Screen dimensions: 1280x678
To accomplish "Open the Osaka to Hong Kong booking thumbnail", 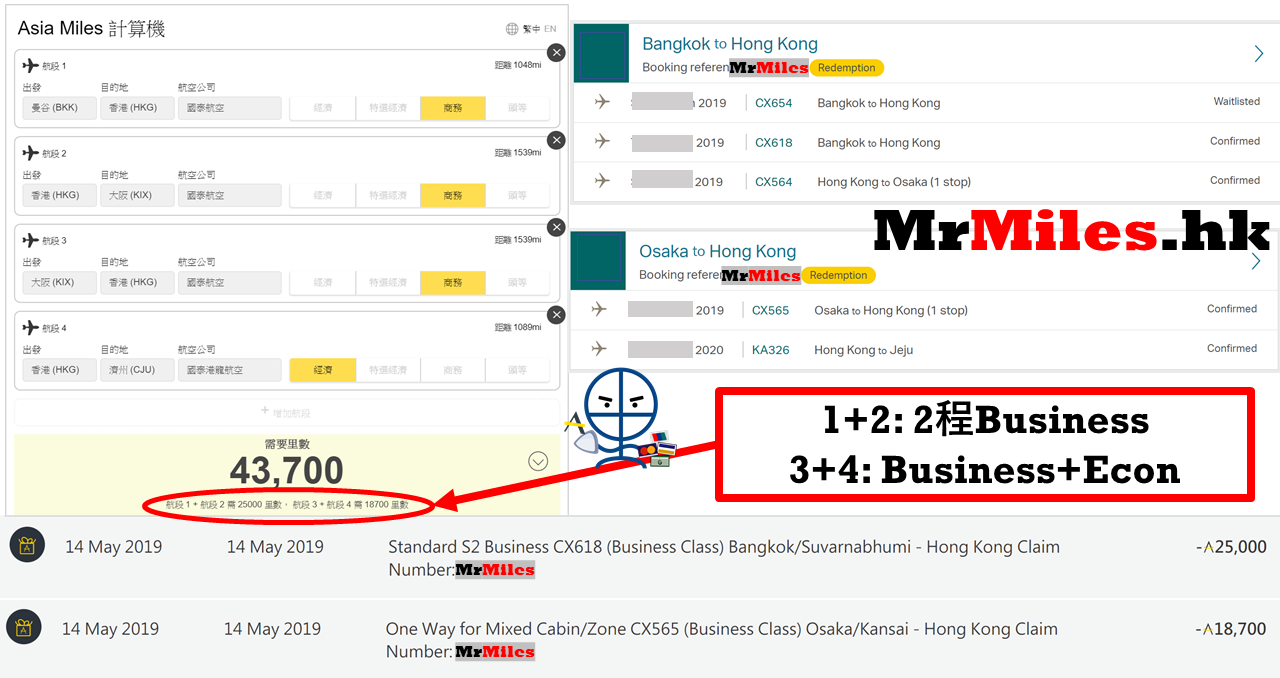I will pyautogui.click(x=598, y=261).
